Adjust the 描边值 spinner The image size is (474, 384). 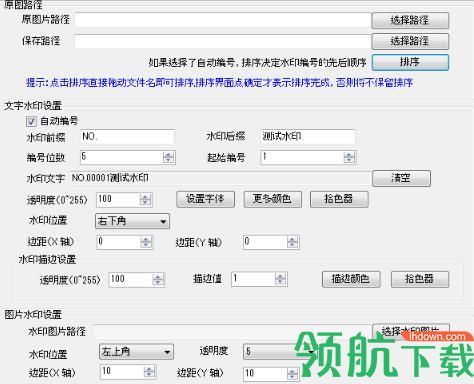281,279
